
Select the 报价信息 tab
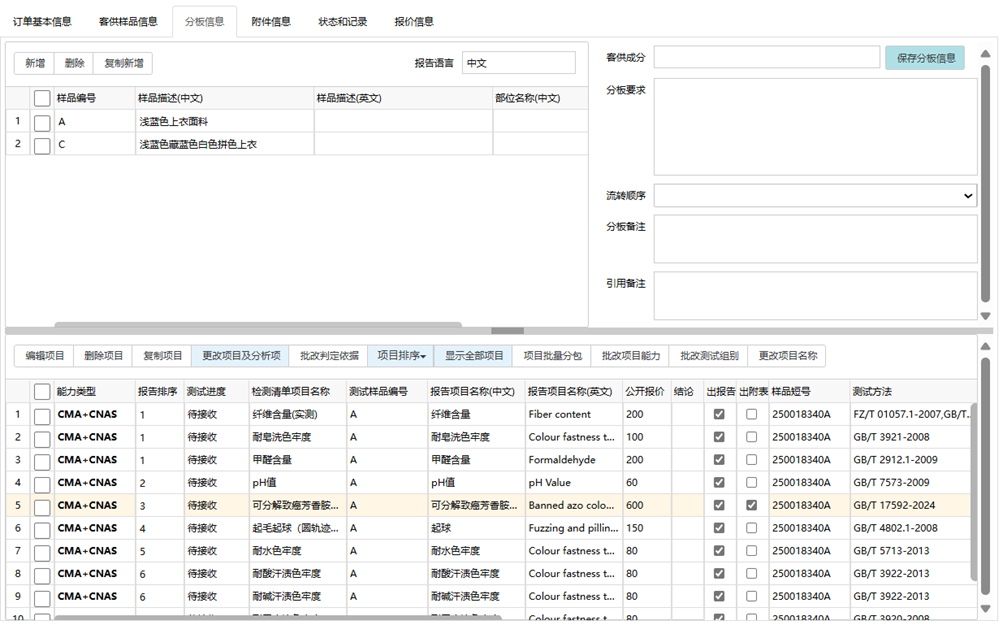[x=414, y=20]
